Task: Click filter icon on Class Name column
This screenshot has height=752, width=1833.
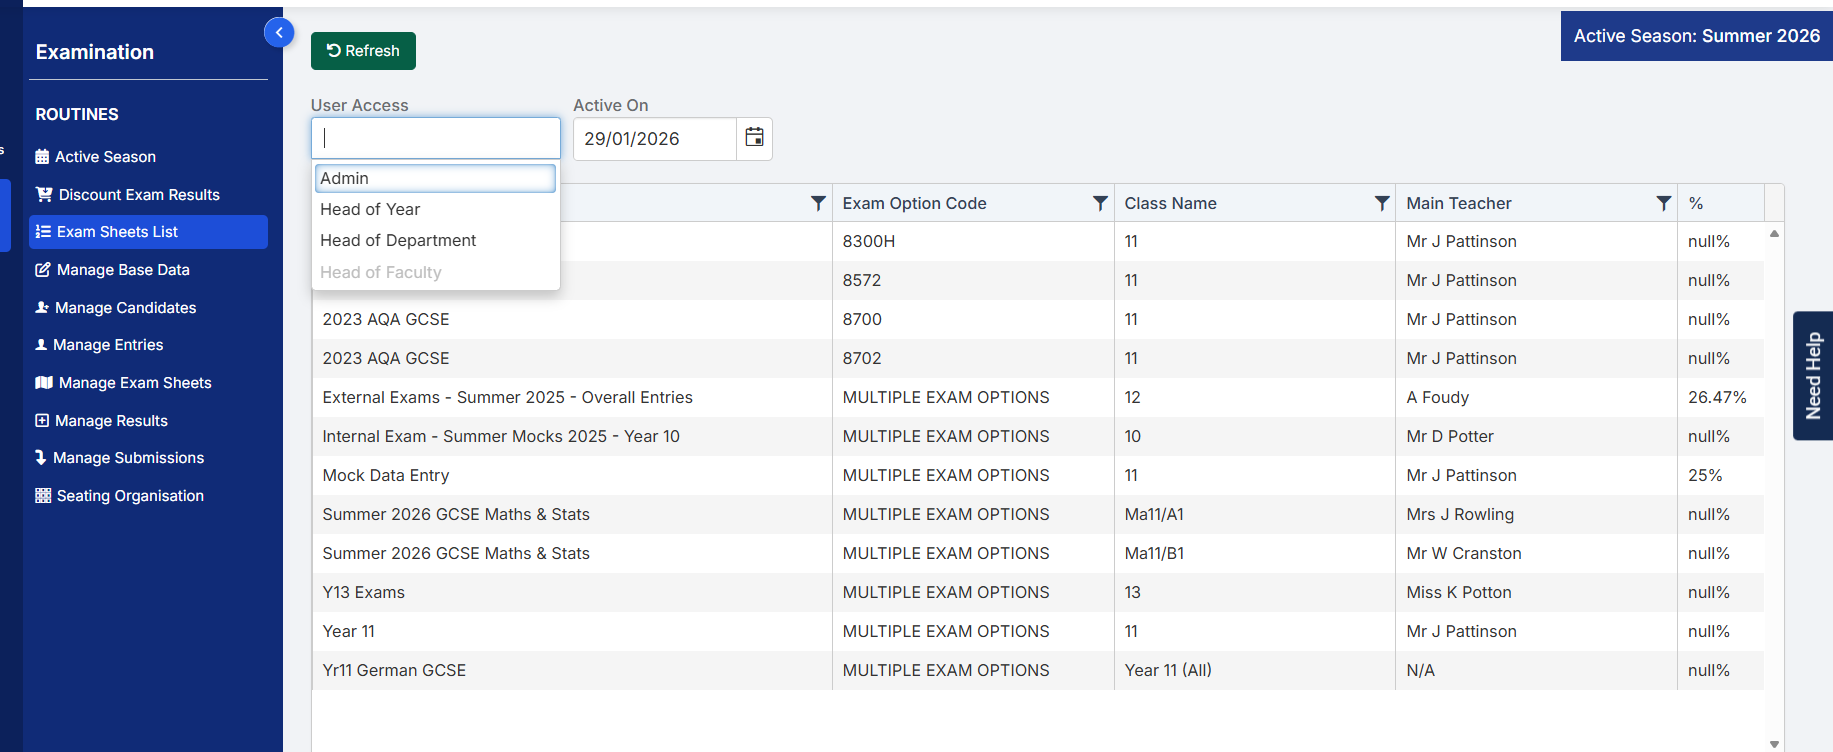Action: tap(1382, 203)
